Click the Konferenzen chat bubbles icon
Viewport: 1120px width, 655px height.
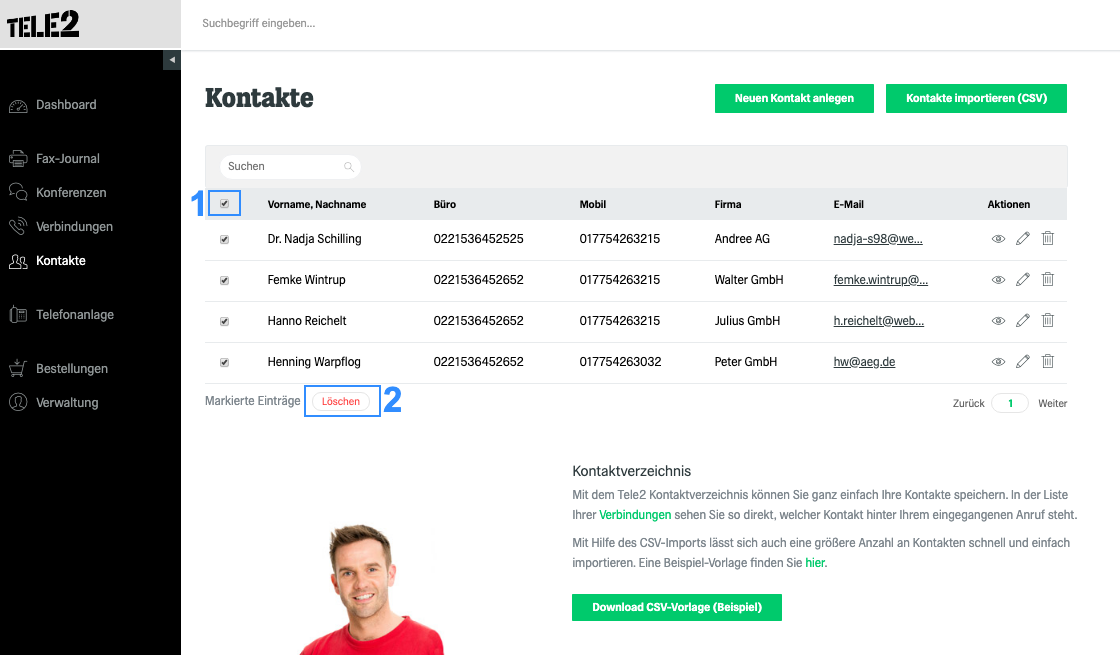18,192
